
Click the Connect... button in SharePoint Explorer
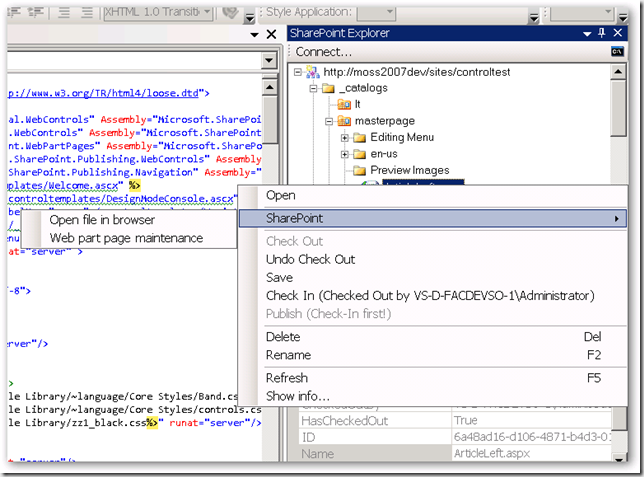coord(324,52)
